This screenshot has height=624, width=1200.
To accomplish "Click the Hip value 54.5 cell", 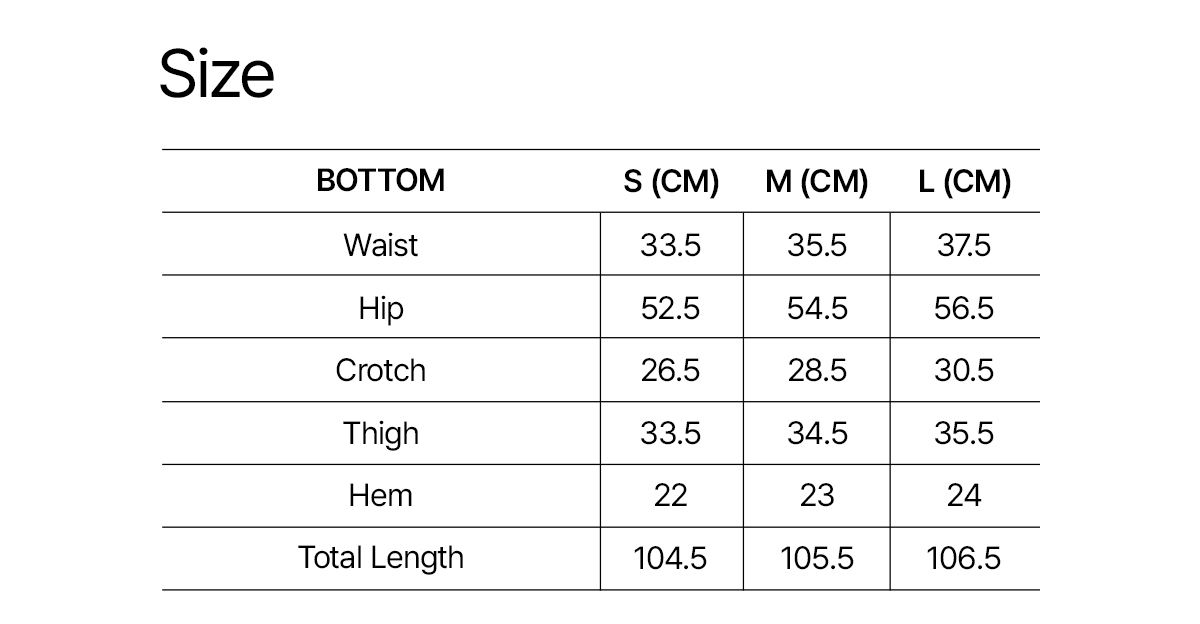I will coord(817,308).
